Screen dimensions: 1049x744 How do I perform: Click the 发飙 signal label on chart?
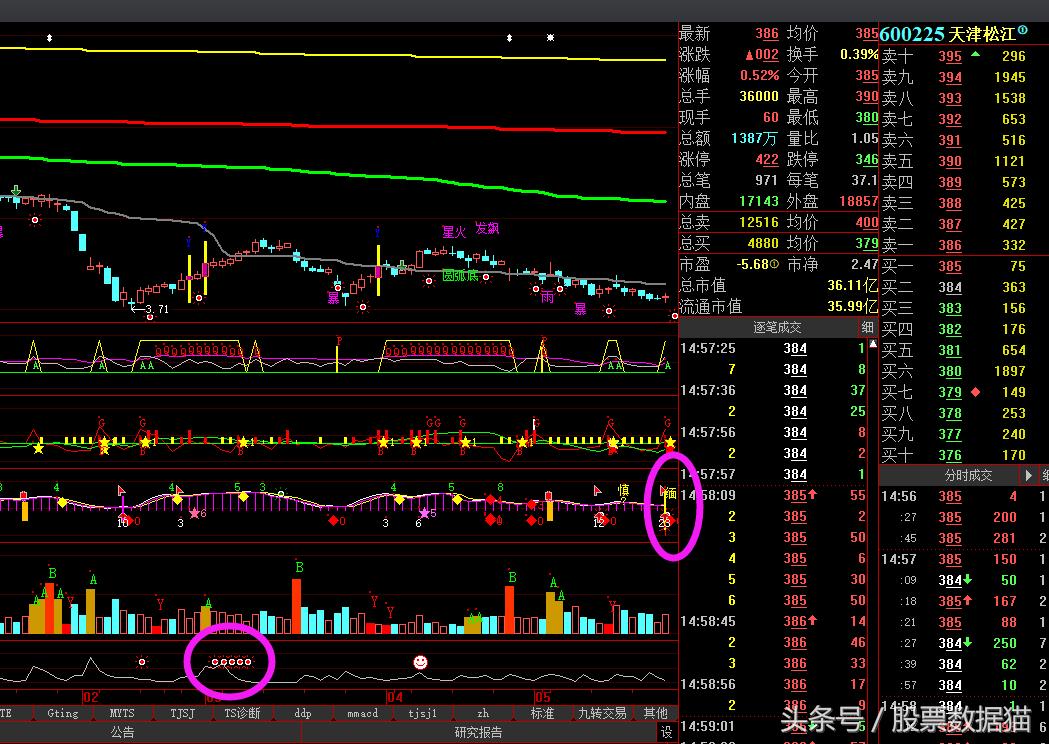(x=487, y=228)
